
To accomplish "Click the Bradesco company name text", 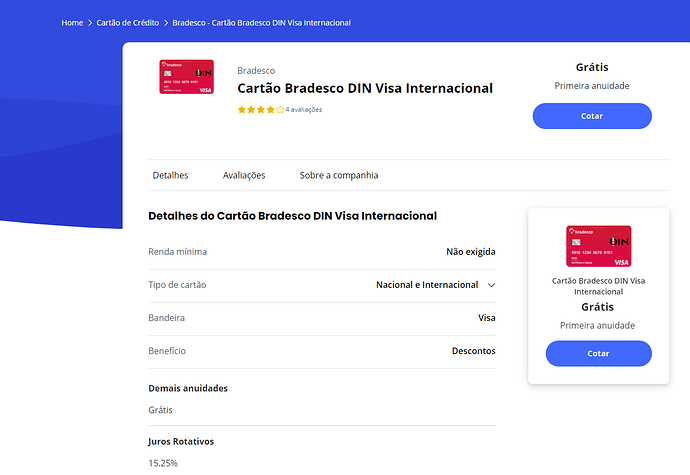I will (x=256, y=70).
